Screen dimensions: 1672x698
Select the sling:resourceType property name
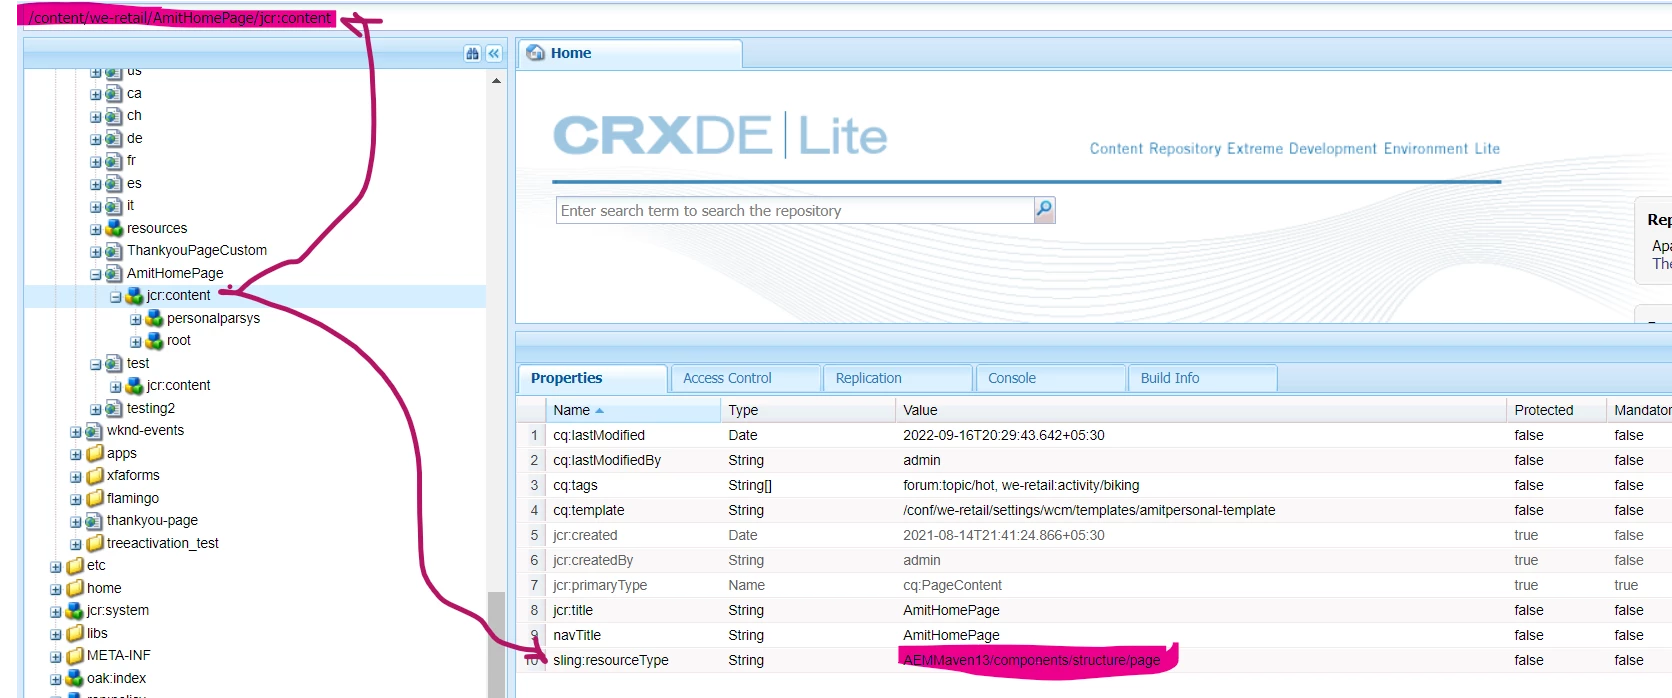(611, 660)
